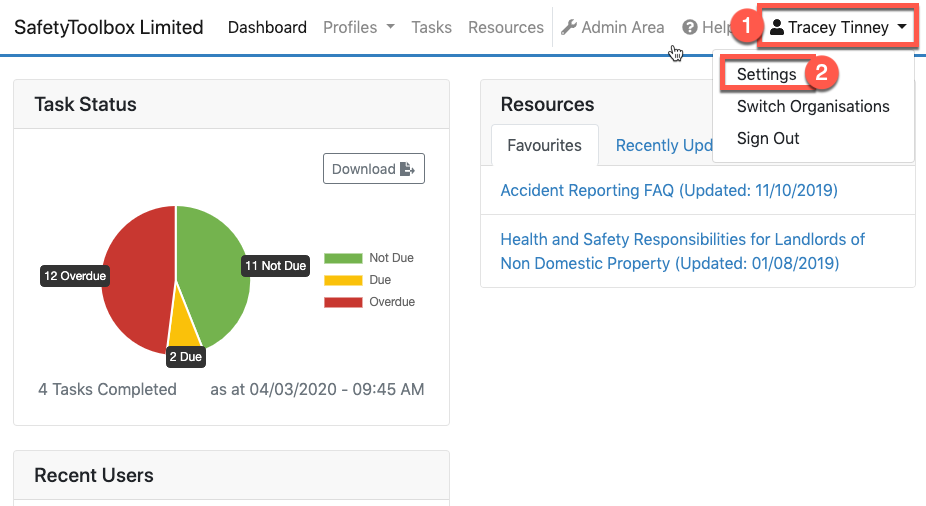Select Settings from the user menu
Screen dimensions: 926x506
click(766, 74)
